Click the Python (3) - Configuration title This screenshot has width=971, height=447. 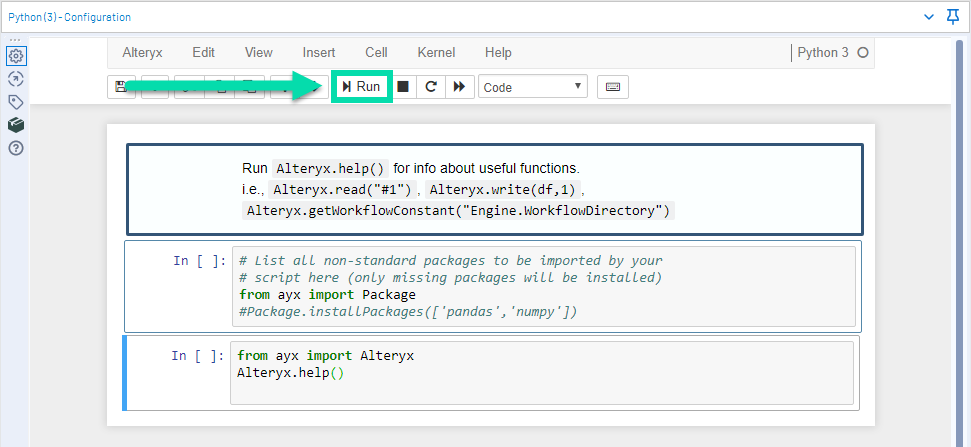tap(69, 17)
